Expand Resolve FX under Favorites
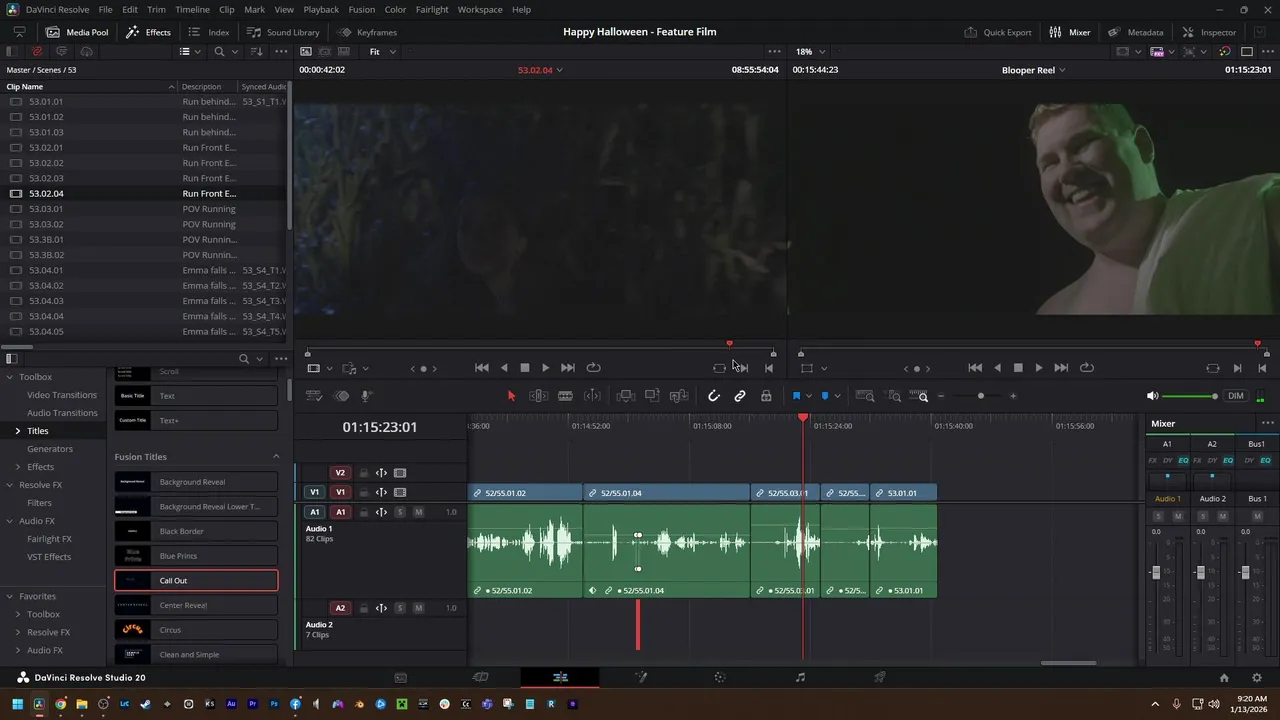This screenshot has width=1280, height=720. [x=17, y=632]
